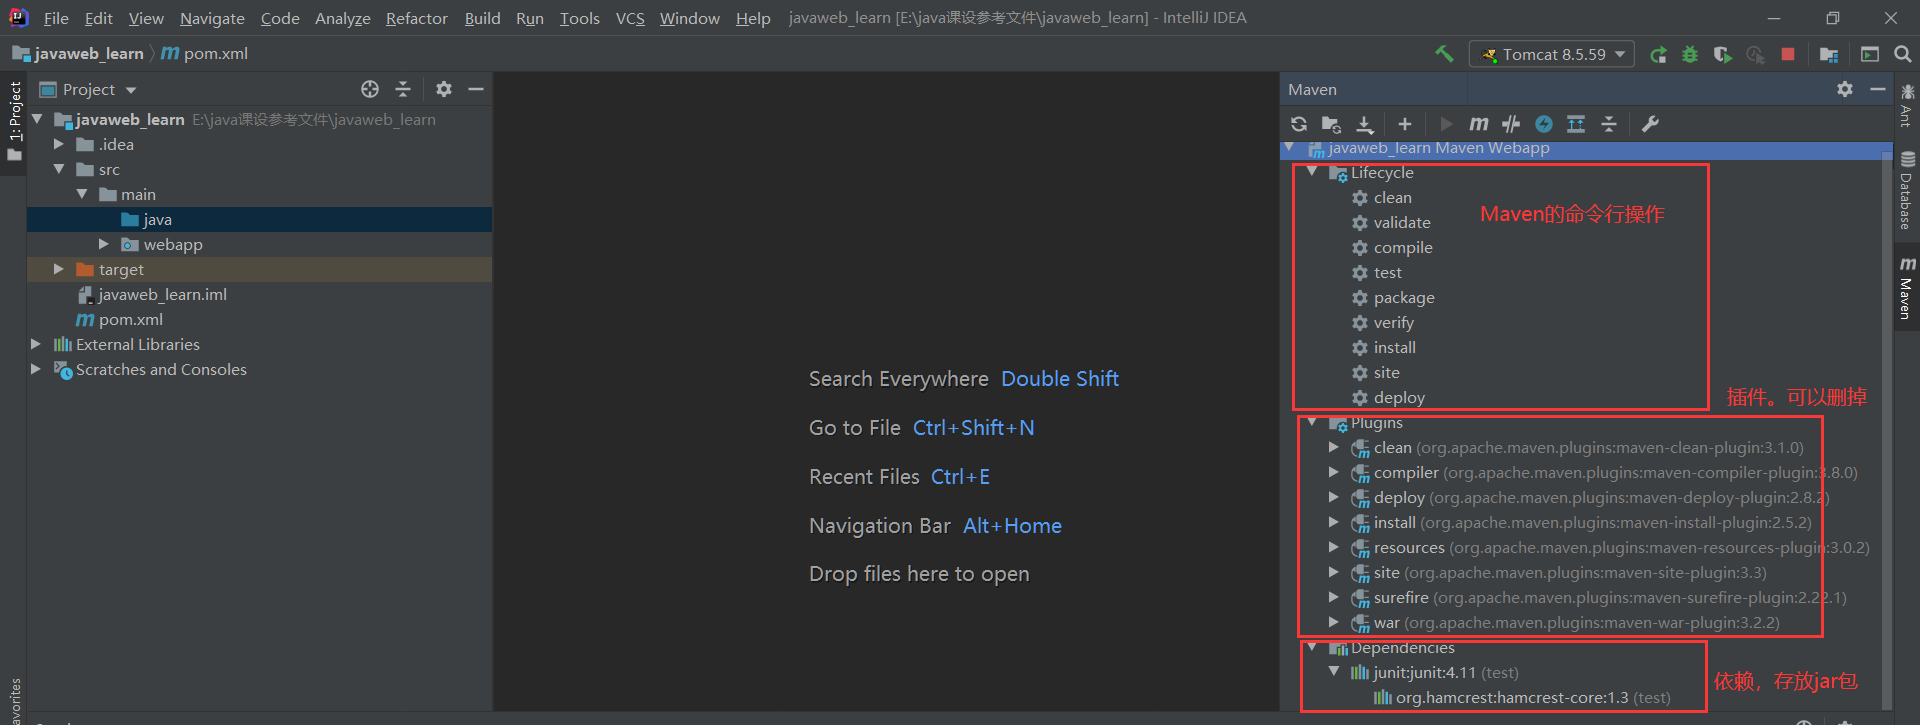Click Download Sources icon in Maven toolbar
Screen dimensions: 1920x725
[x=1365, y=124]
